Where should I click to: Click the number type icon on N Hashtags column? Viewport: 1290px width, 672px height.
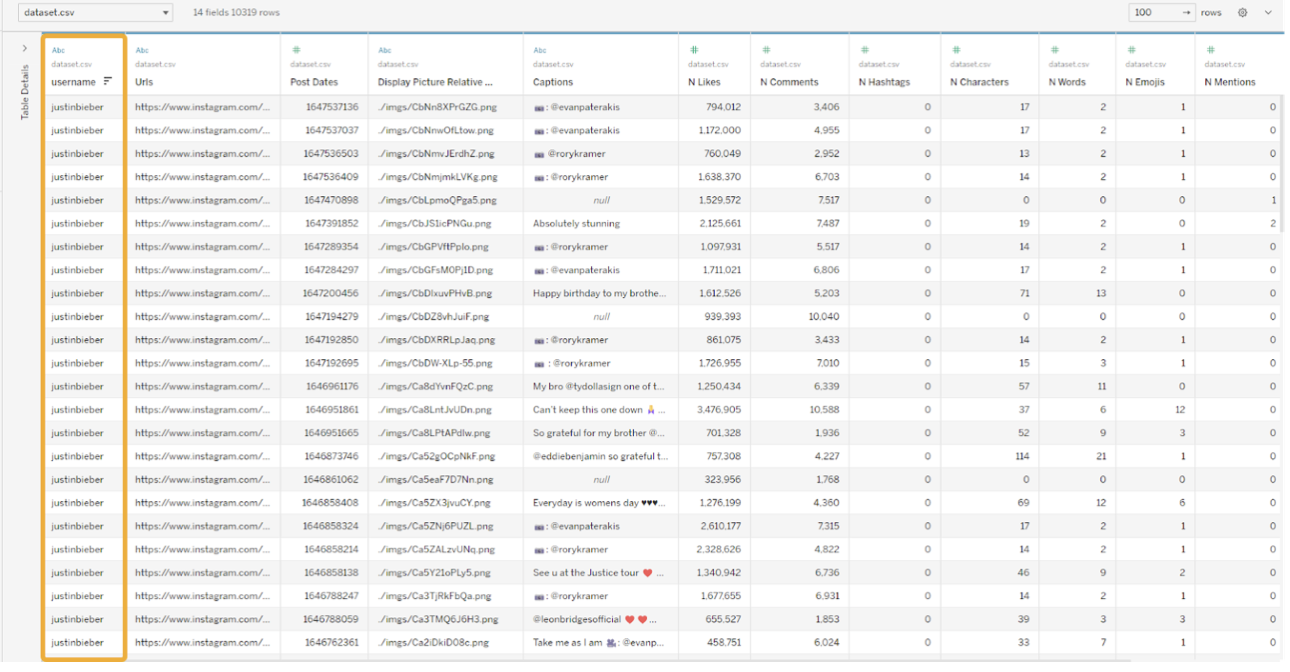click(x=864, y=50)
